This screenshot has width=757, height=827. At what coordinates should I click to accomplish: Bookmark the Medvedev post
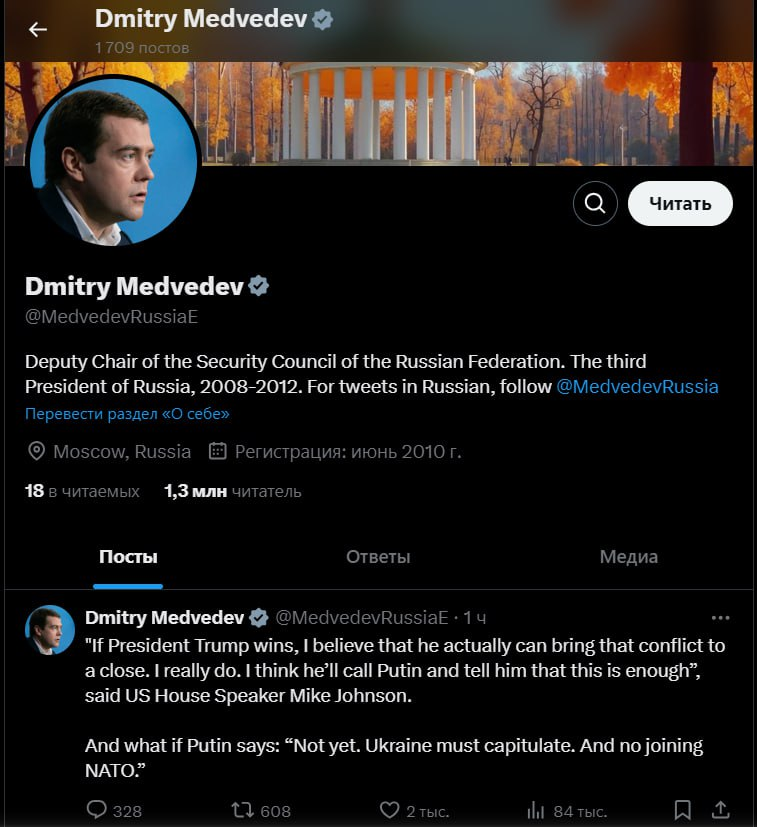coord(682,809)
